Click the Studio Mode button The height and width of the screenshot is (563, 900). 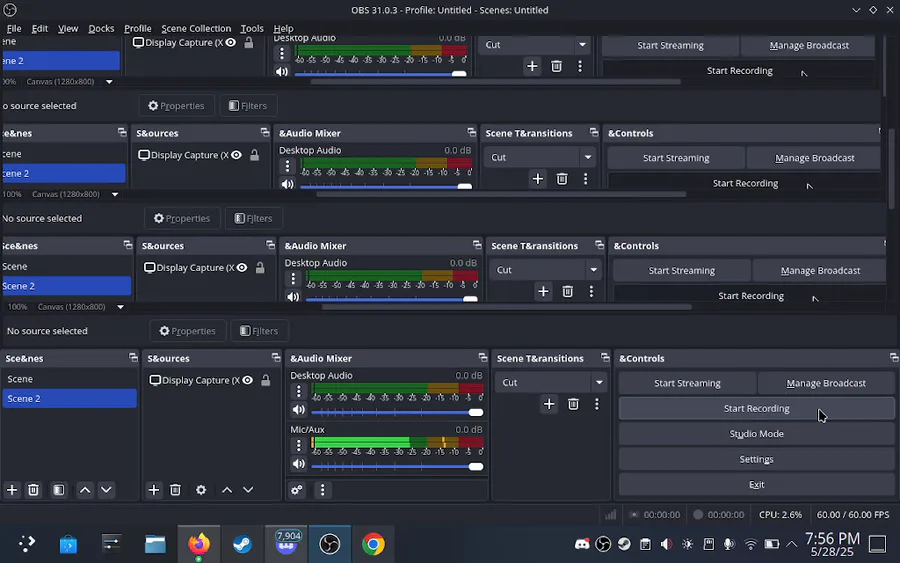coord(757,434)
